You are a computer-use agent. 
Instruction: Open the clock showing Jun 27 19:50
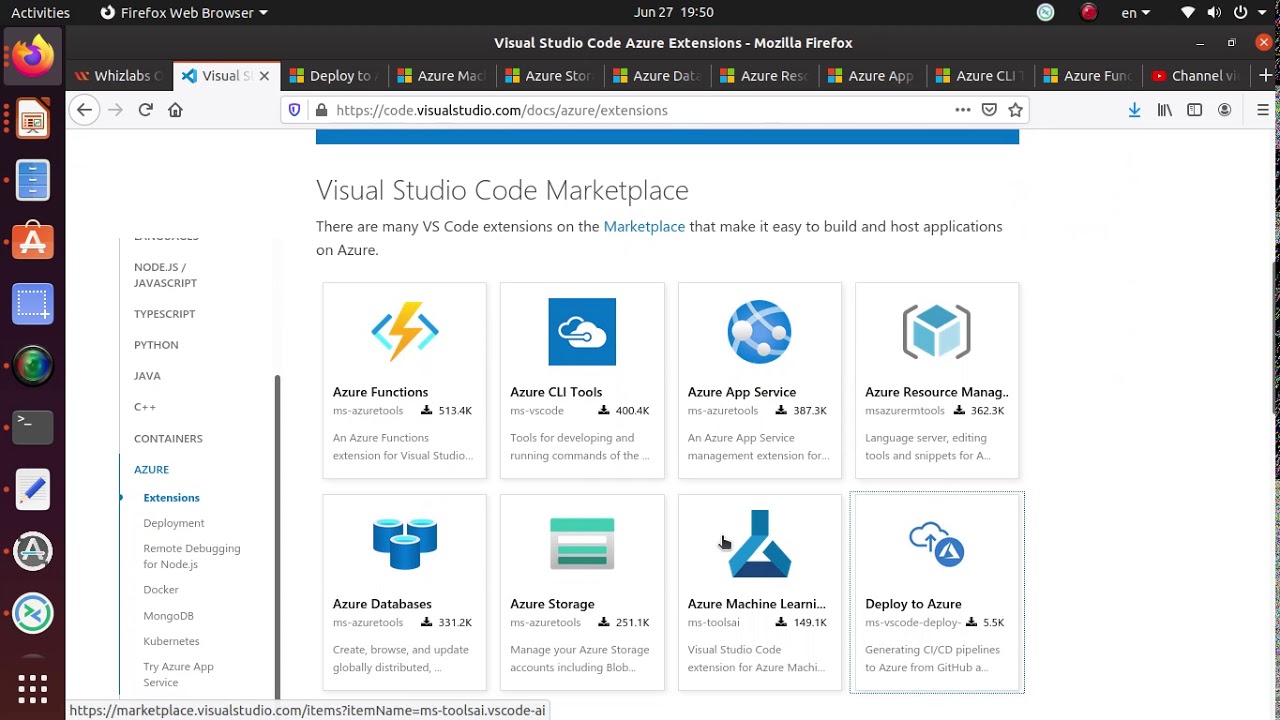click(673, 12)
